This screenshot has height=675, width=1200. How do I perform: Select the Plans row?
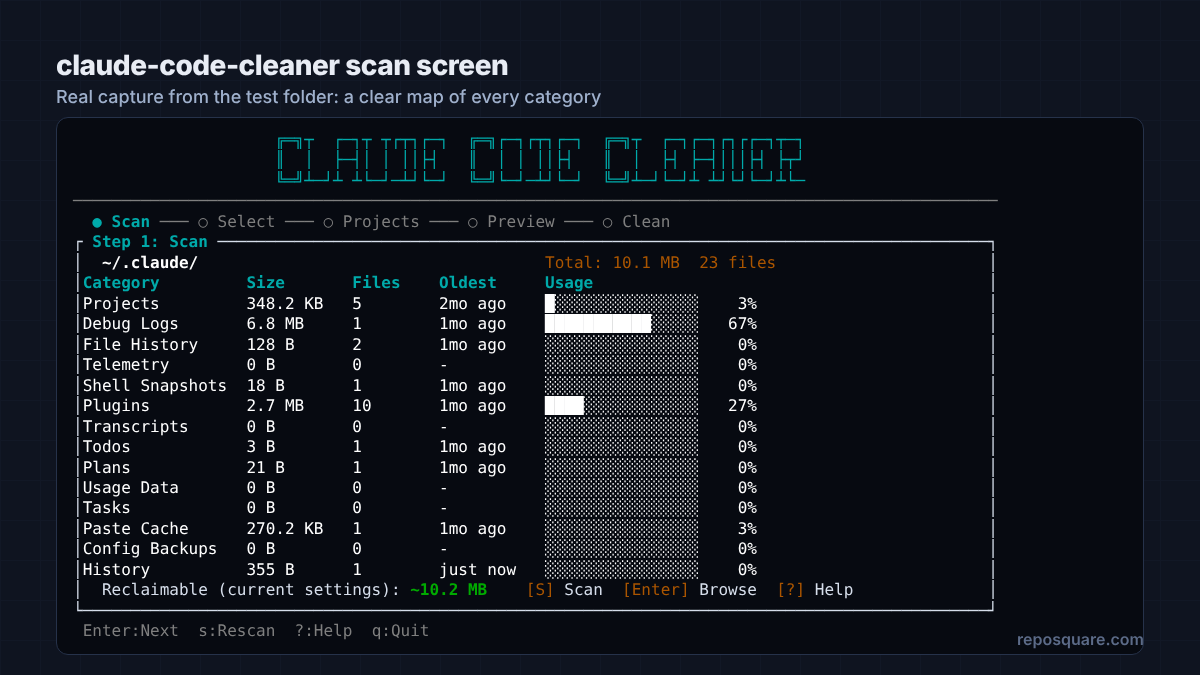[420, 468]
